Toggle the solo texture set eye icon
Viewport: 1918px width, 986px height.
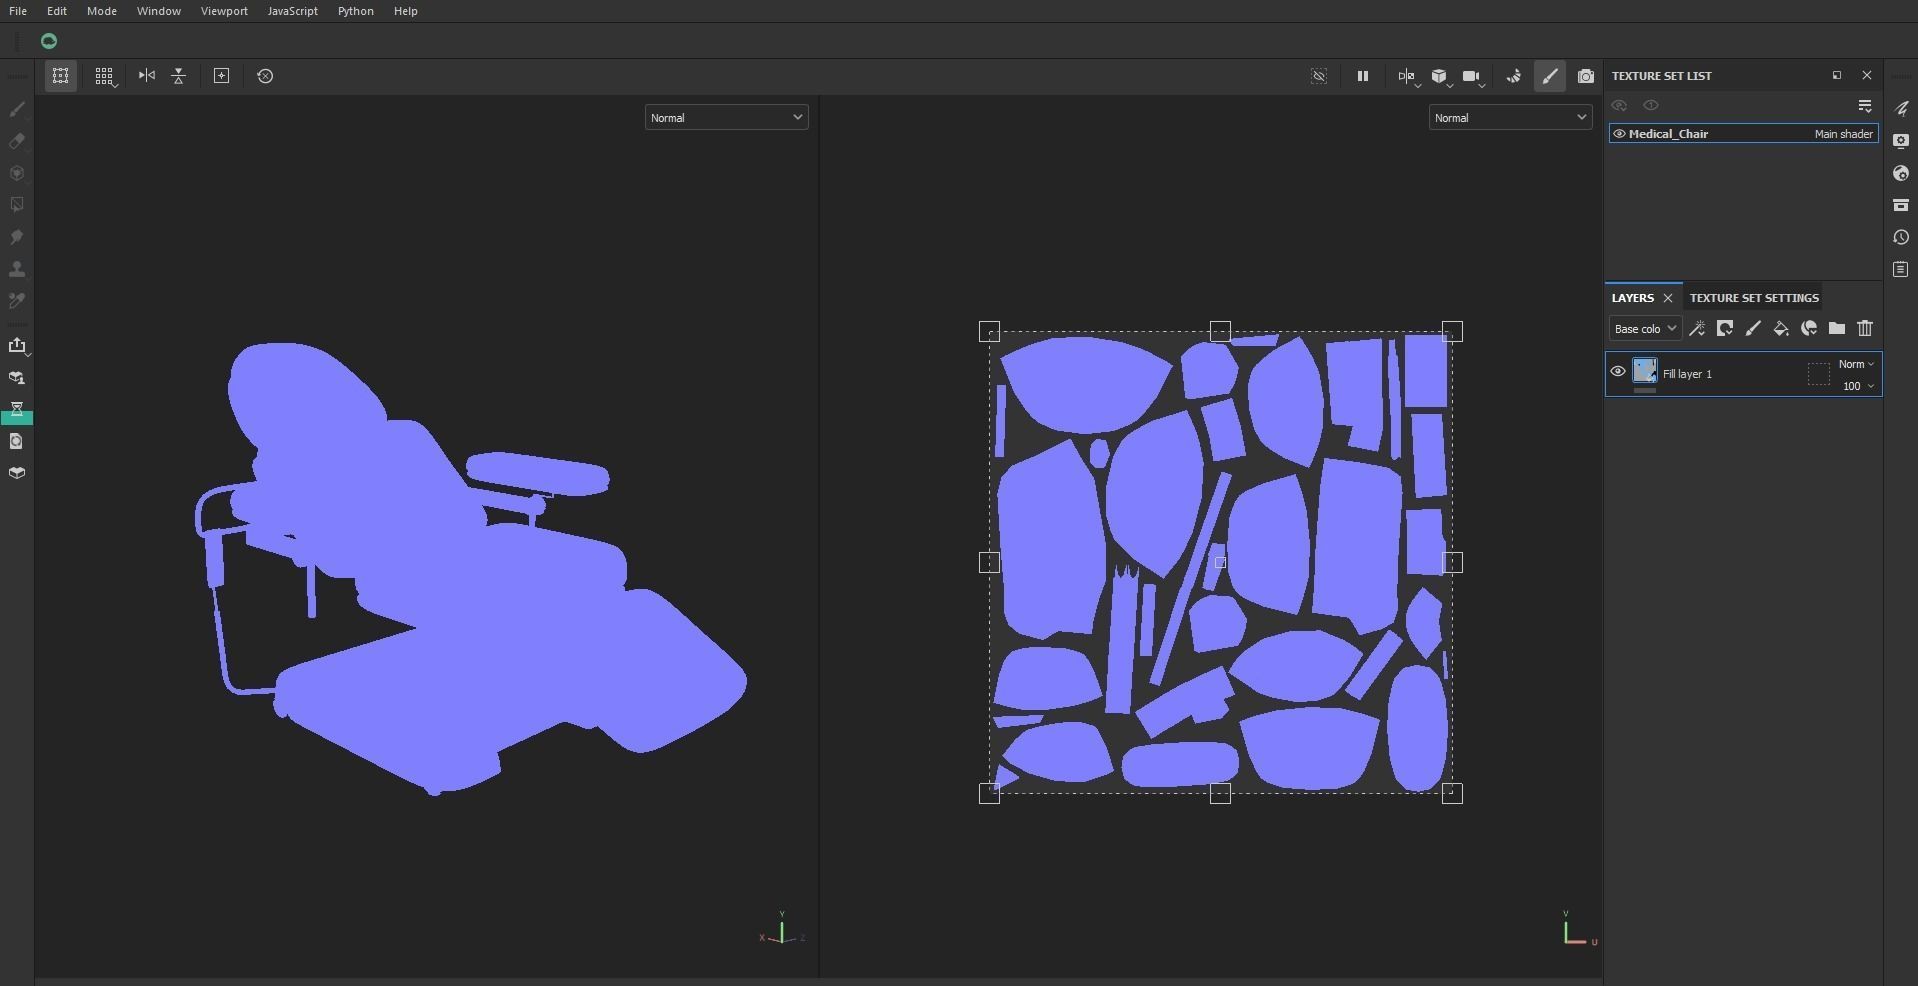click(1651, 105)
